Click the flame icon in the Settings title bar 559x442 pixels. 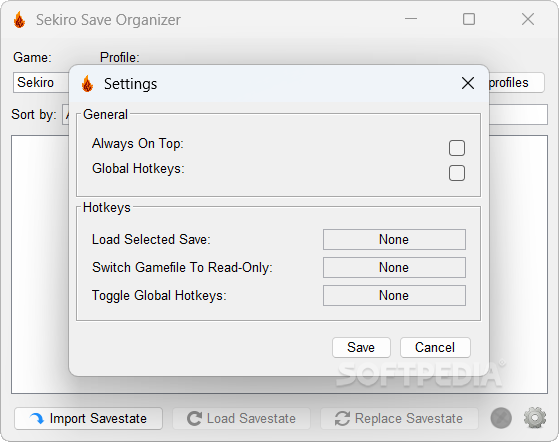tap(87, 84)
